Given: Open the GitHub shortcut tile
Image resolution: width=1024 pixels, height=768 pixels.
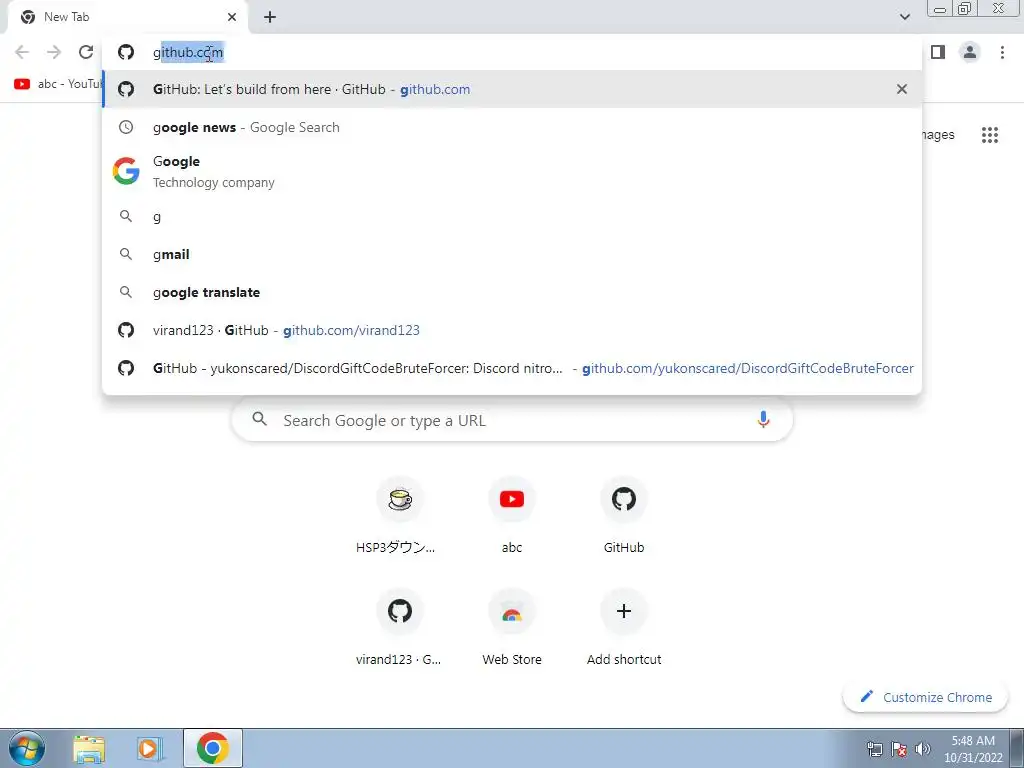Looking at the screenshot, I should 624,516.
